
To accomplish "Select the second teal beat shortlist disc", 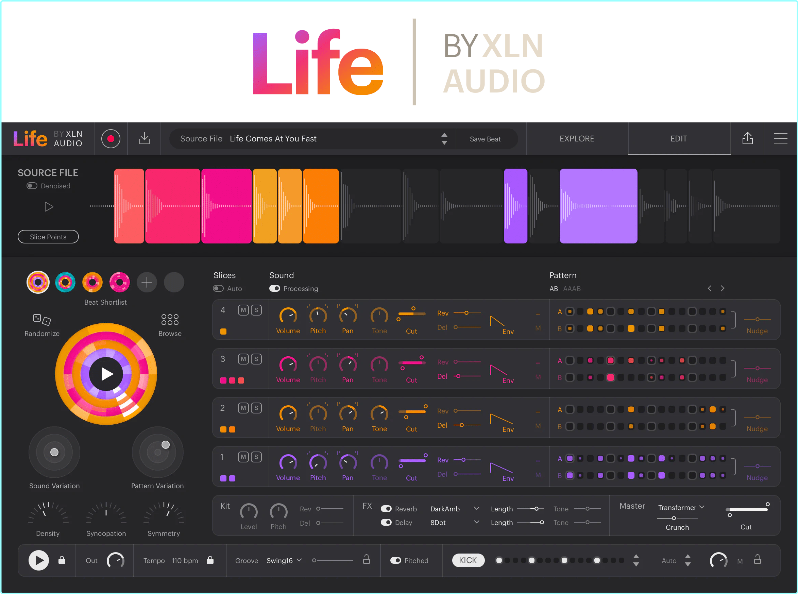I will [65, 282].
